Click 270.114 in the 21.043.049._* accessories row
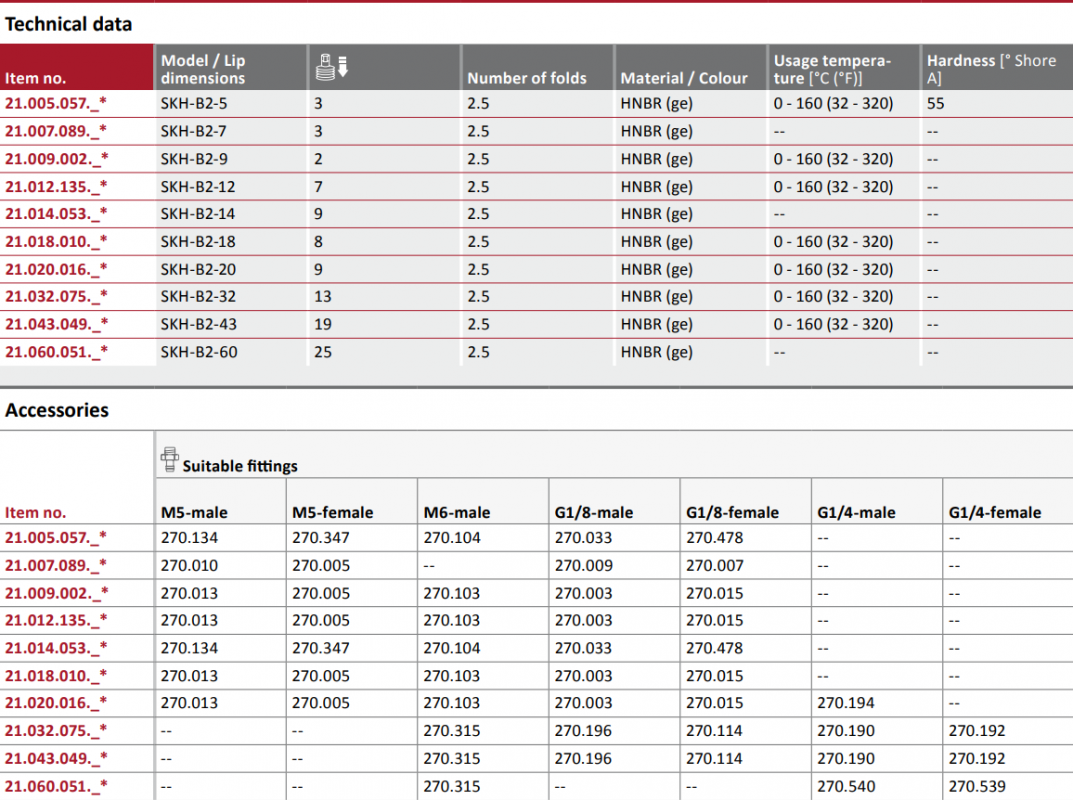 (715, 758)
